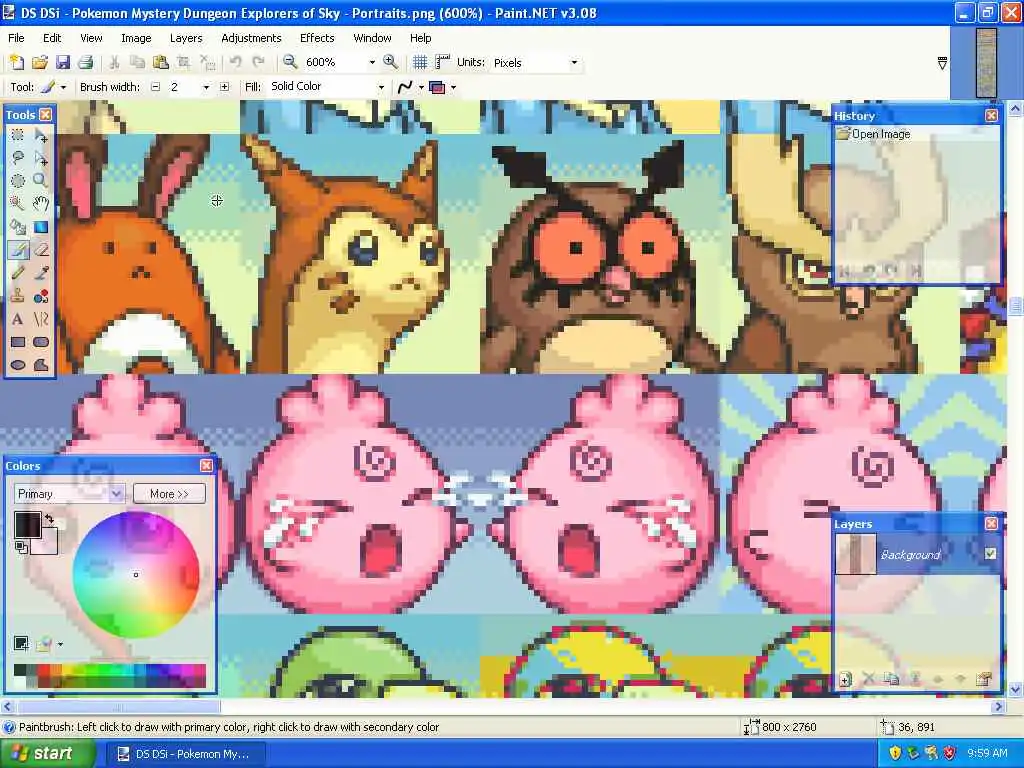The width and height of the screenshot is (1024, 768).
Task: Select the Pencil tool
Action: point(18,273)
